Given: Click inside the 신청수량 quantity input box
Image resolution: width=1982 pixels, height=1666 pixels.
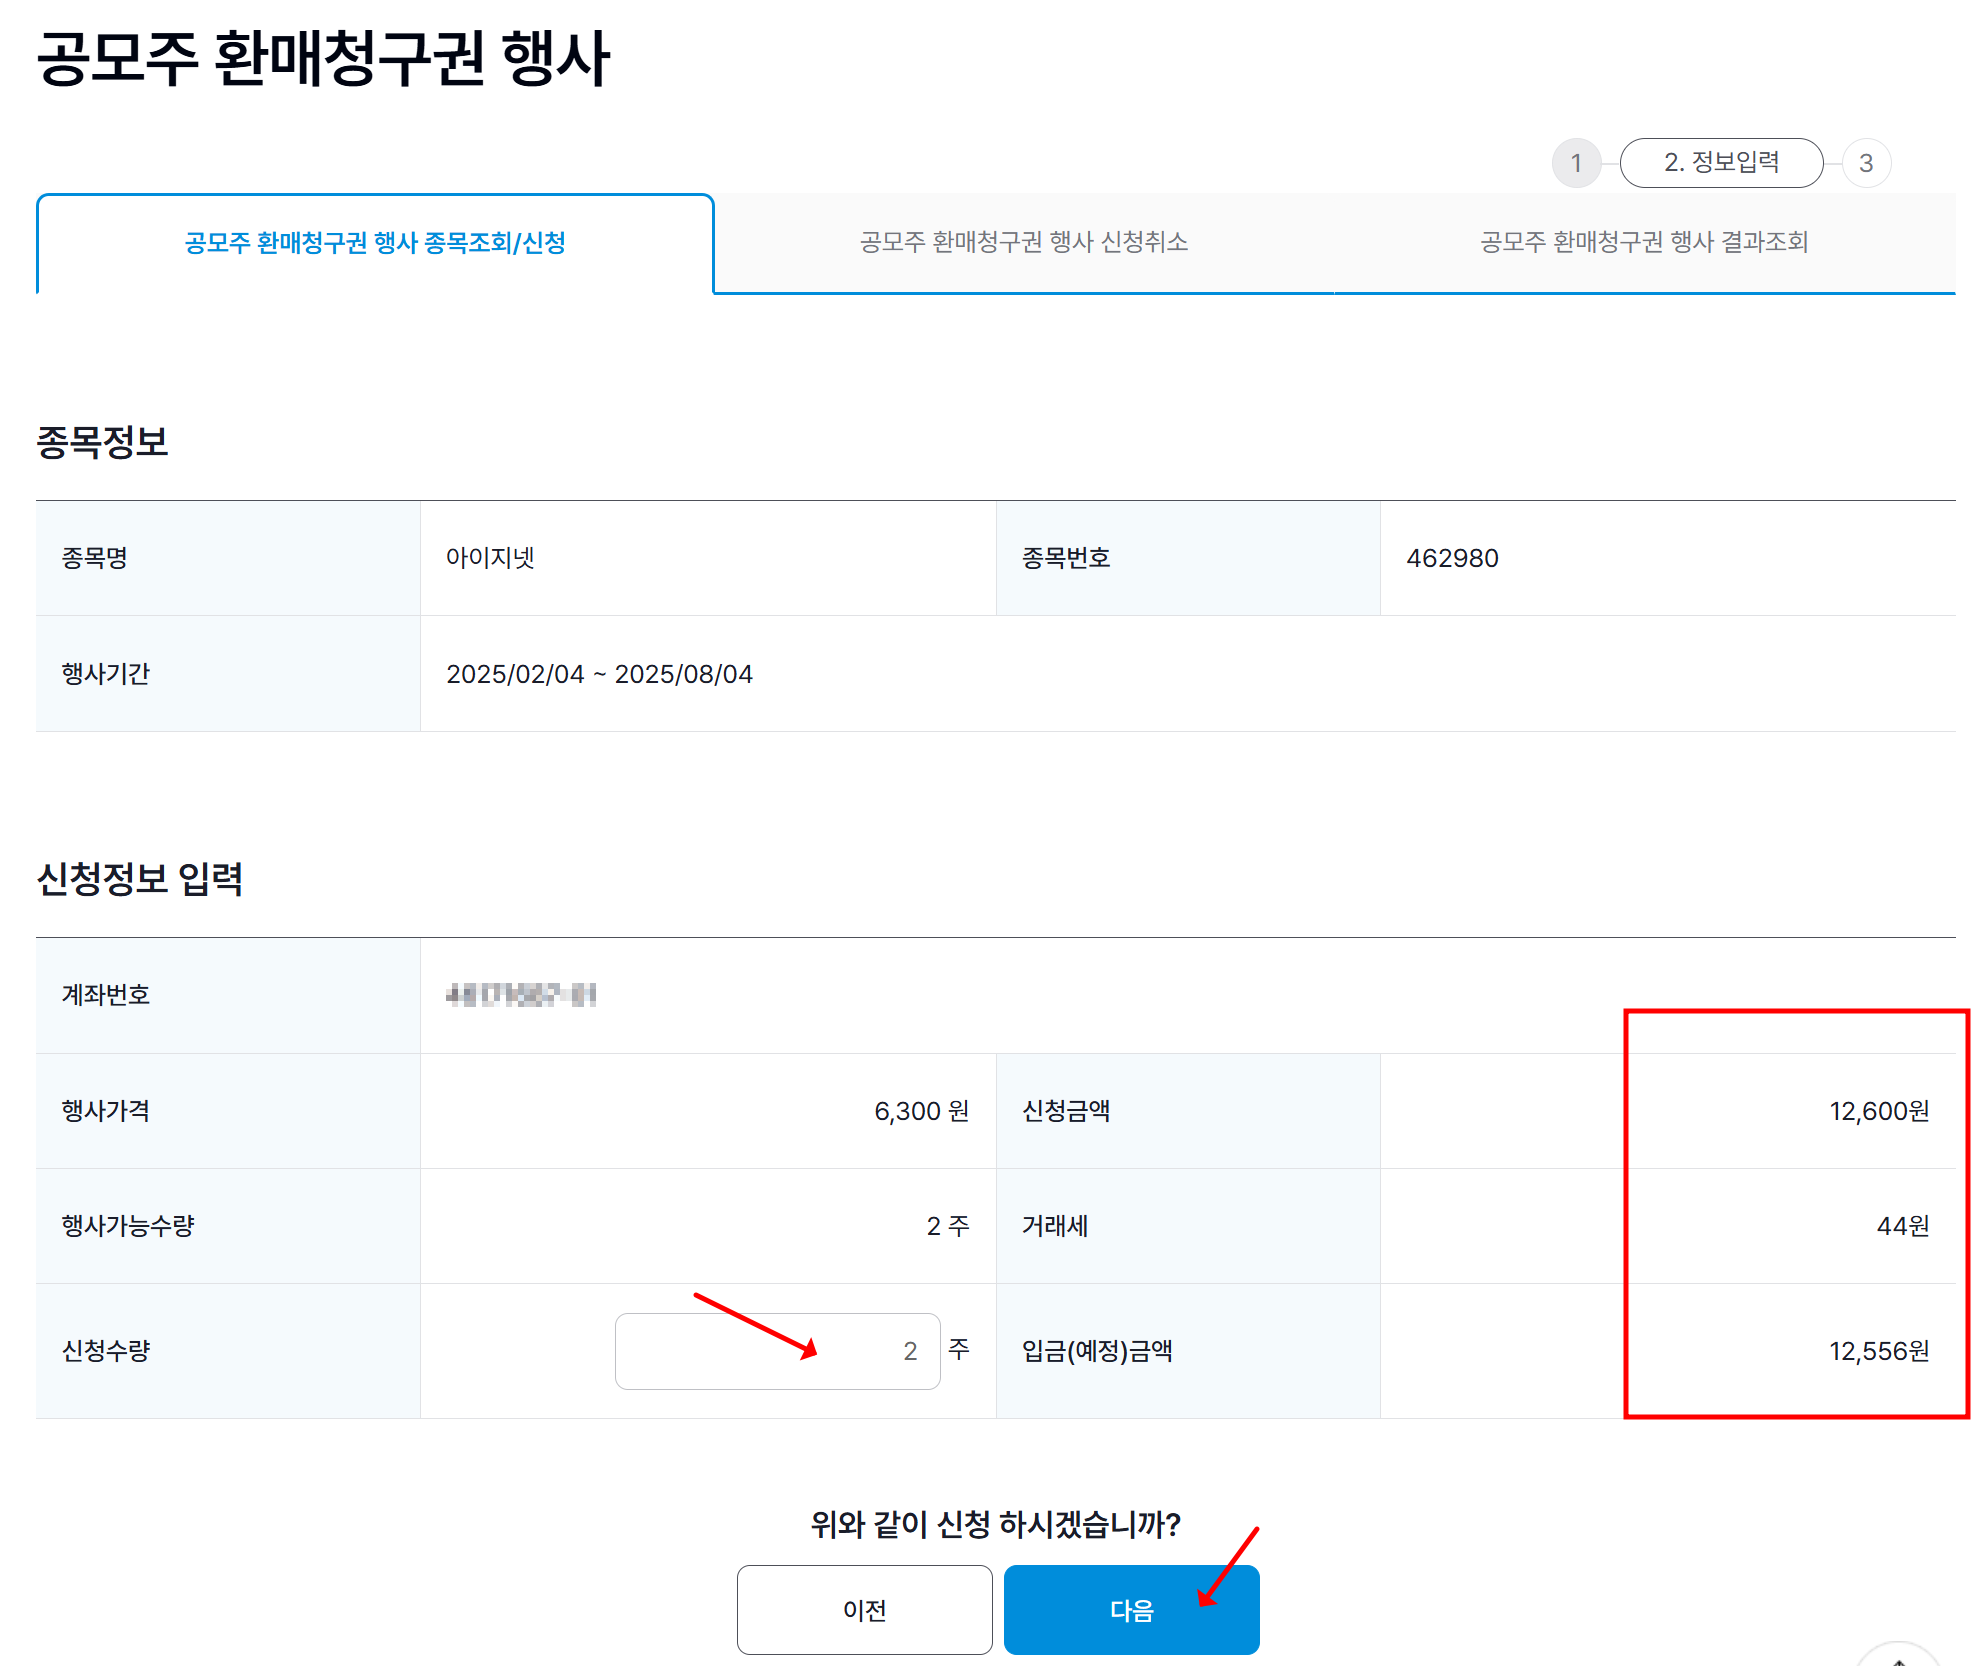Looking at the screenshot, I should pyautogui.click(x=777, y=1352).
